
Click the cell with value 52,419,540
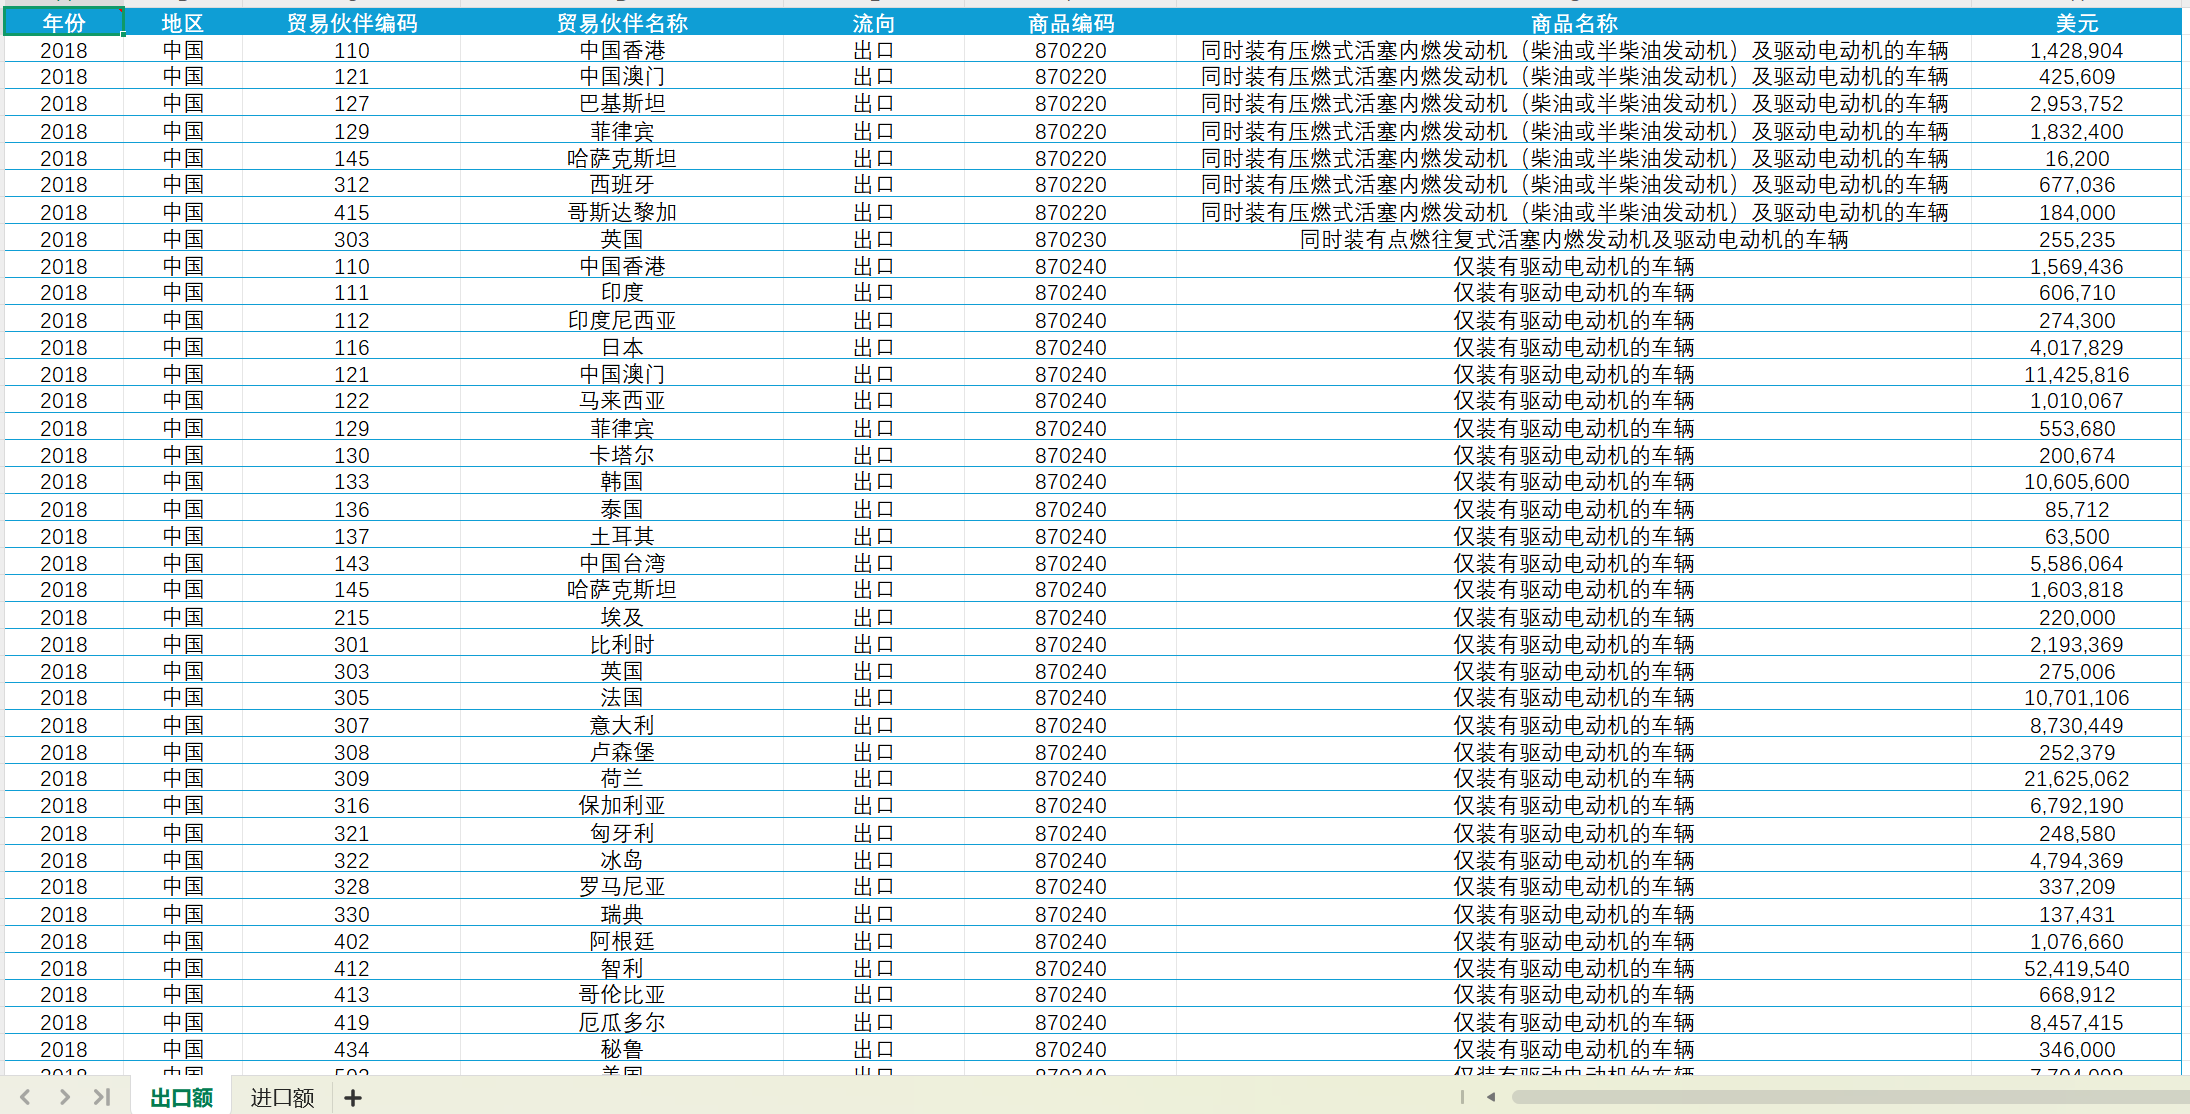2076,968
